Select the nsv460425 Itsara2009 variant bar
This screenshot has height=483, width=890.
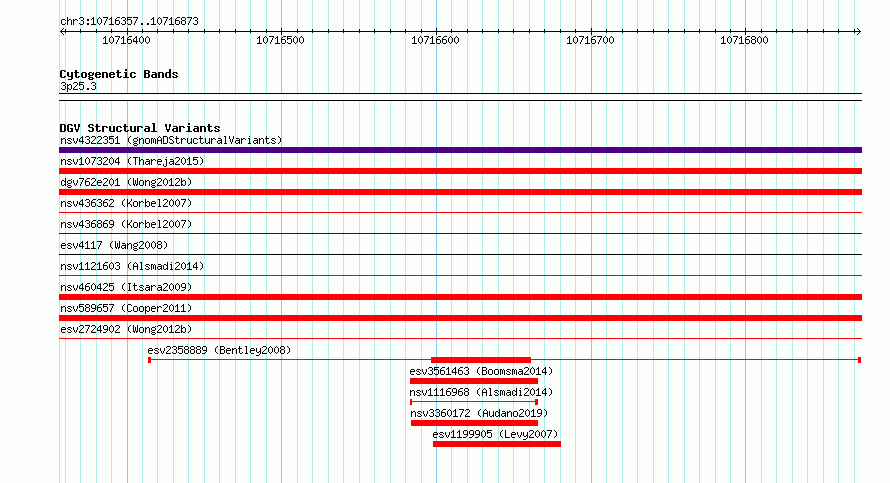pos(460,297)
